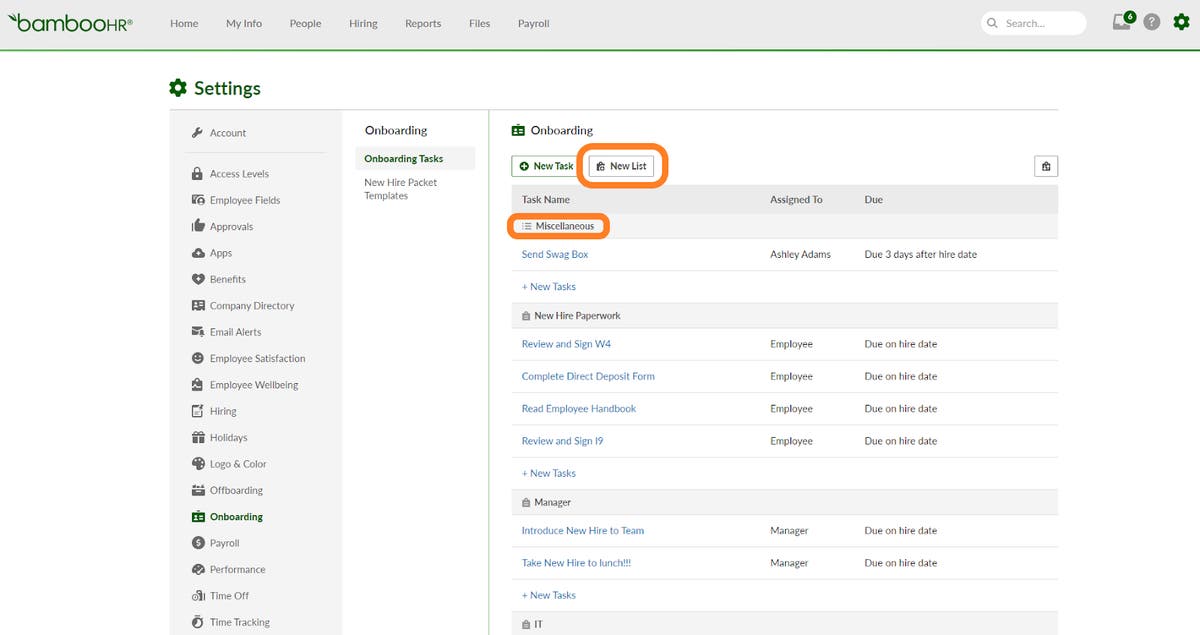This screenshot has width=1200, height=635.
Task: Open the briefcase icon above the task list
Action: pos(1045,166)
